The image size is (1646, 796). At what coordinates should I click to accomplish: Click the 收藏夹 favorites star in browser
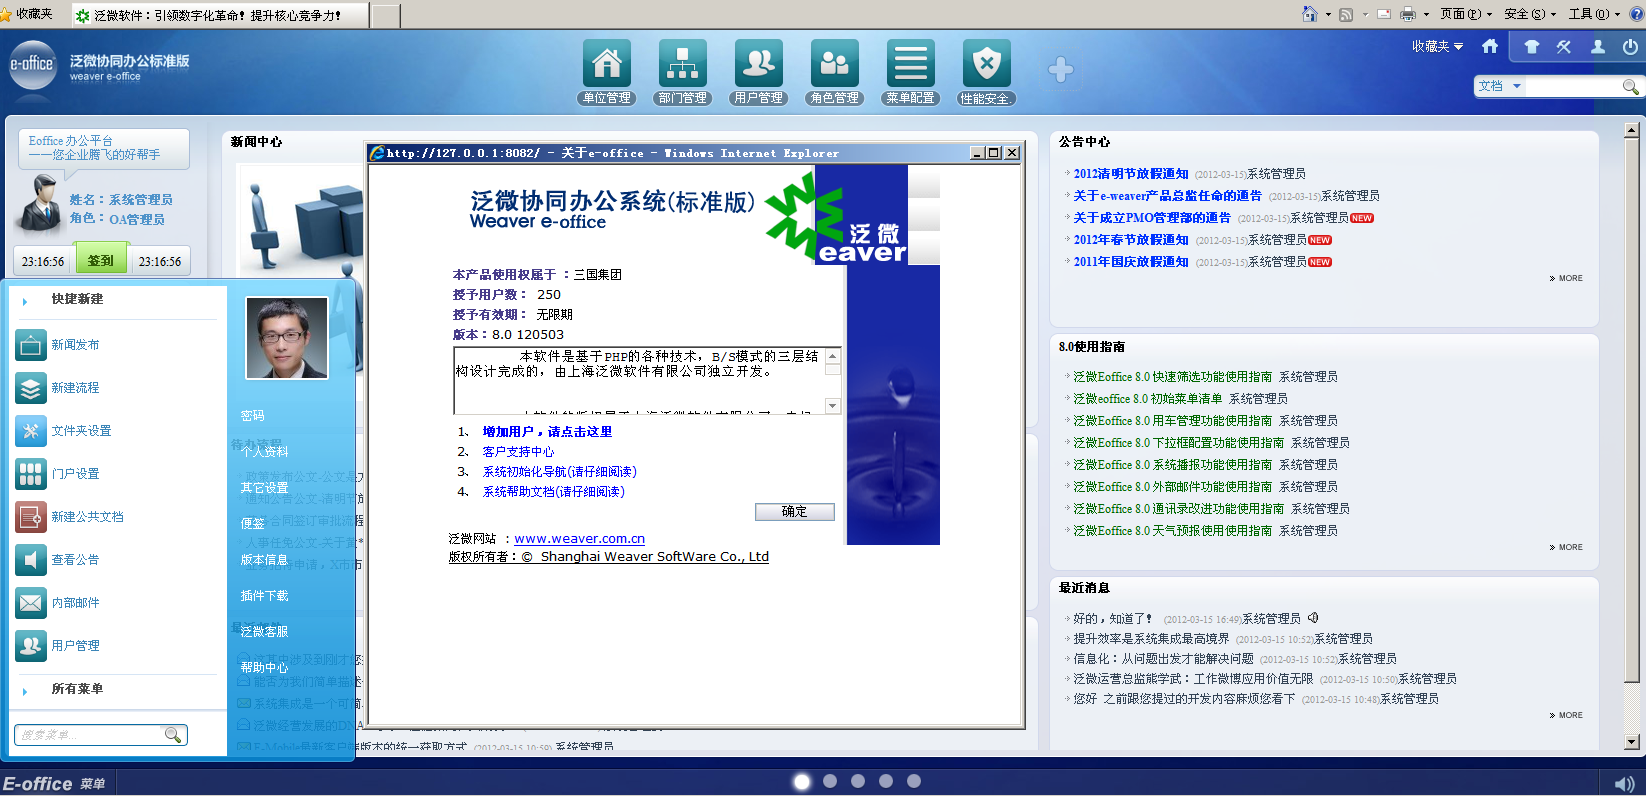point(6,14)
